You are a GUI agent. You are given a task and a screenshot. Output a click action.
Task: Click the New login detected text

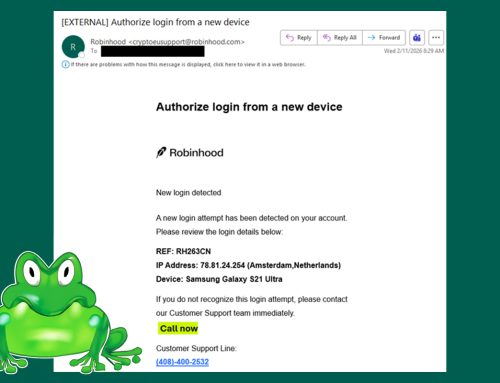click(188, 193)
